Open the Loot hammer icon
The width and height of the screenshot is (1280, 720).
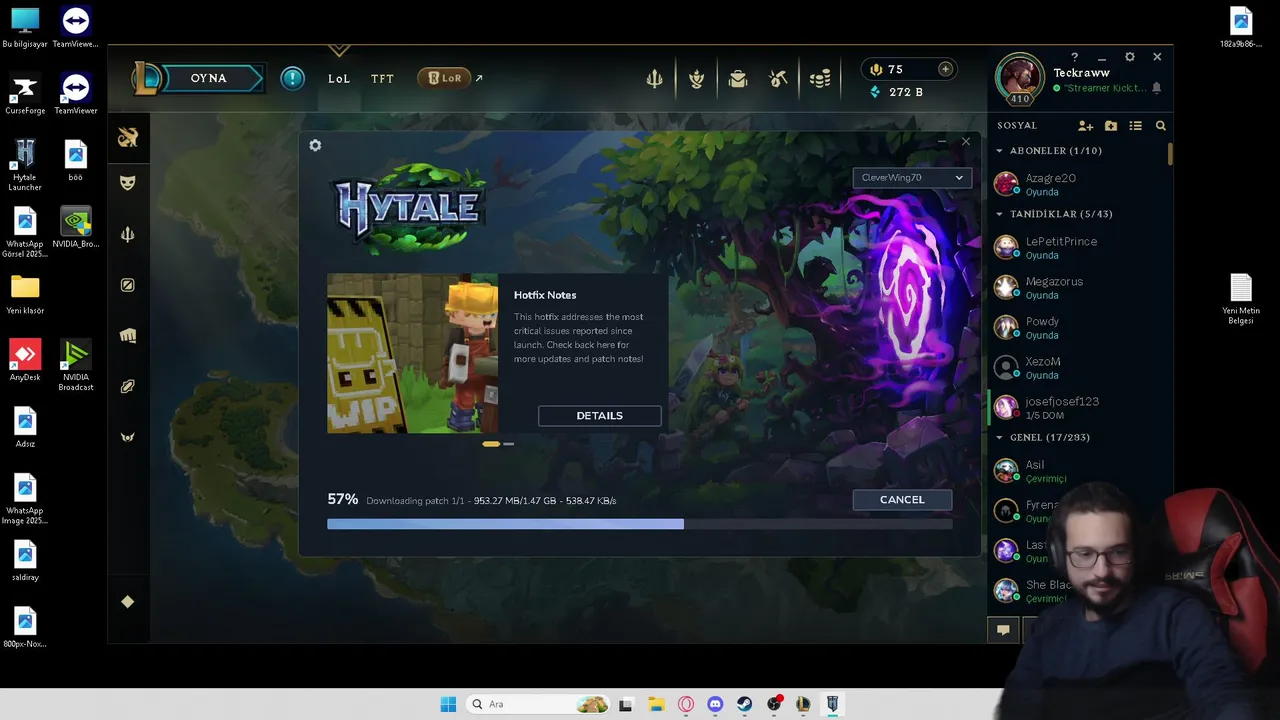pos(779,79)
